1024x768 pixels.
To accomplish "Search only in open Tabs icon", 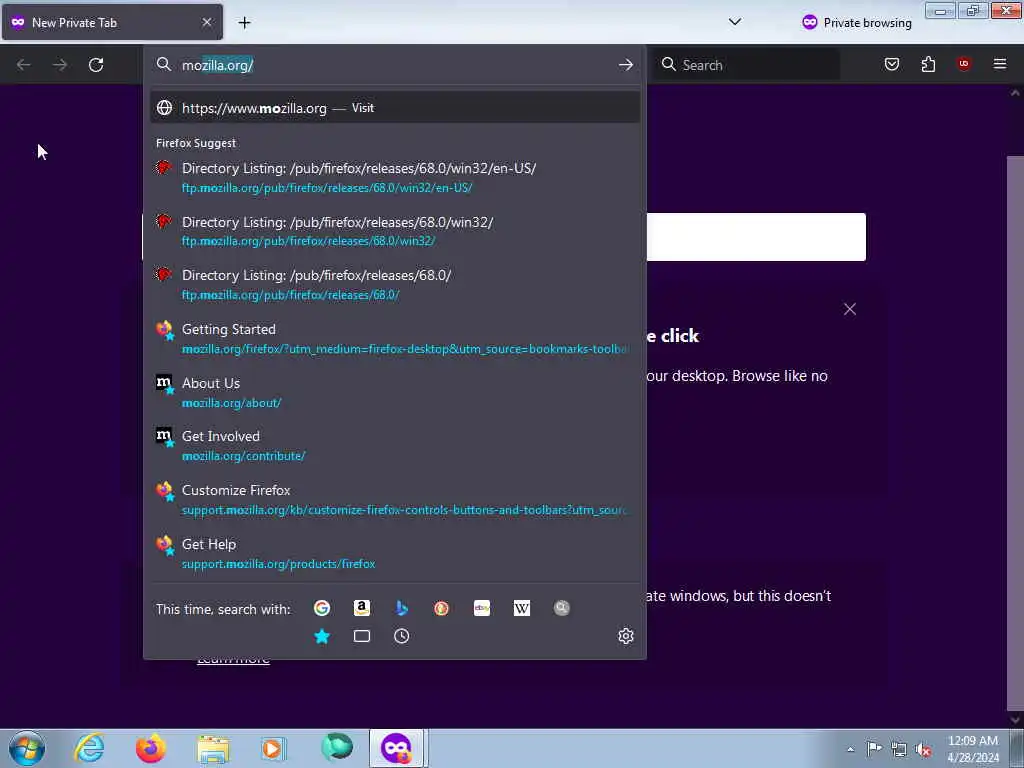I will (362, 636).
